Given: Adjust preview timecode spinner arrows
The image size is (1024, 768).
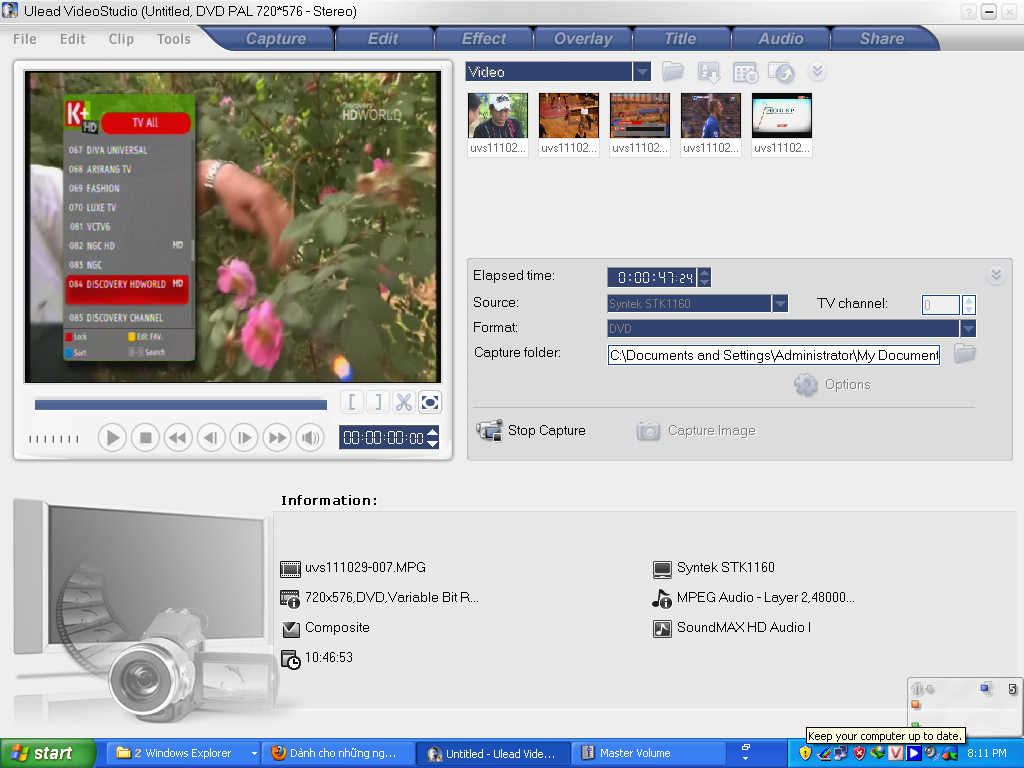Looking at the screenshot, I should [432, 437].
